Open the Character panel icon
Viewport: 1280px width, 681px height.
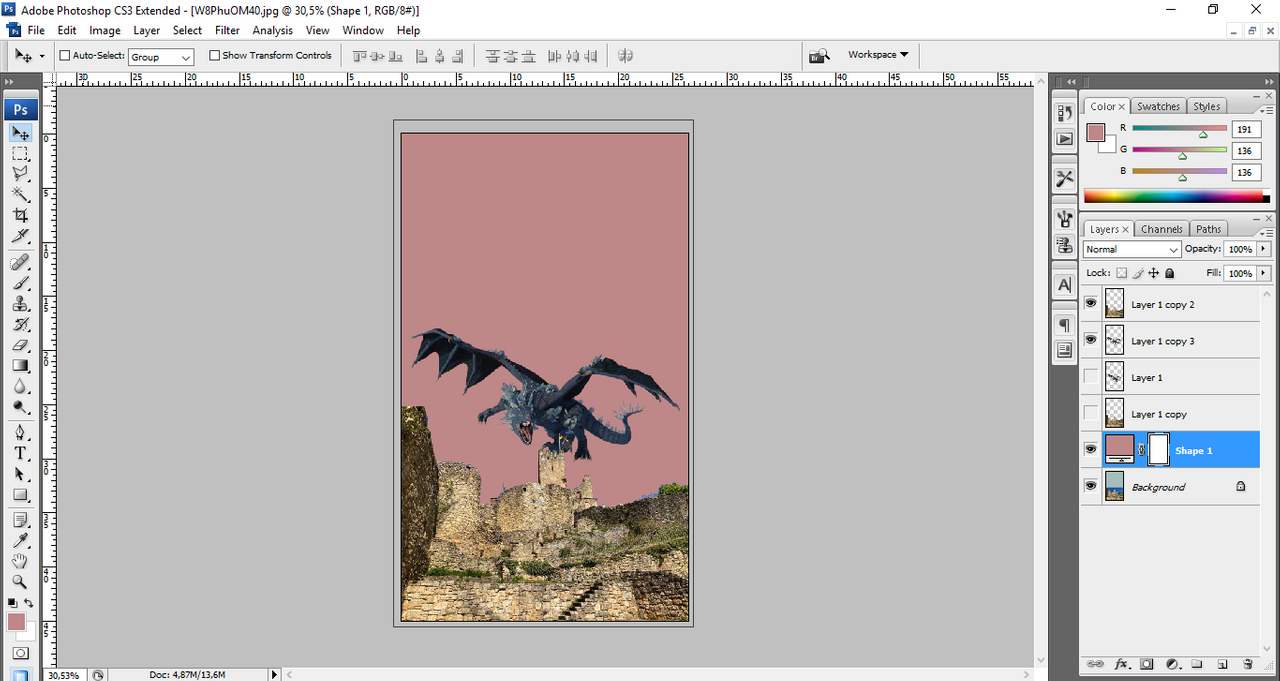1064,285
